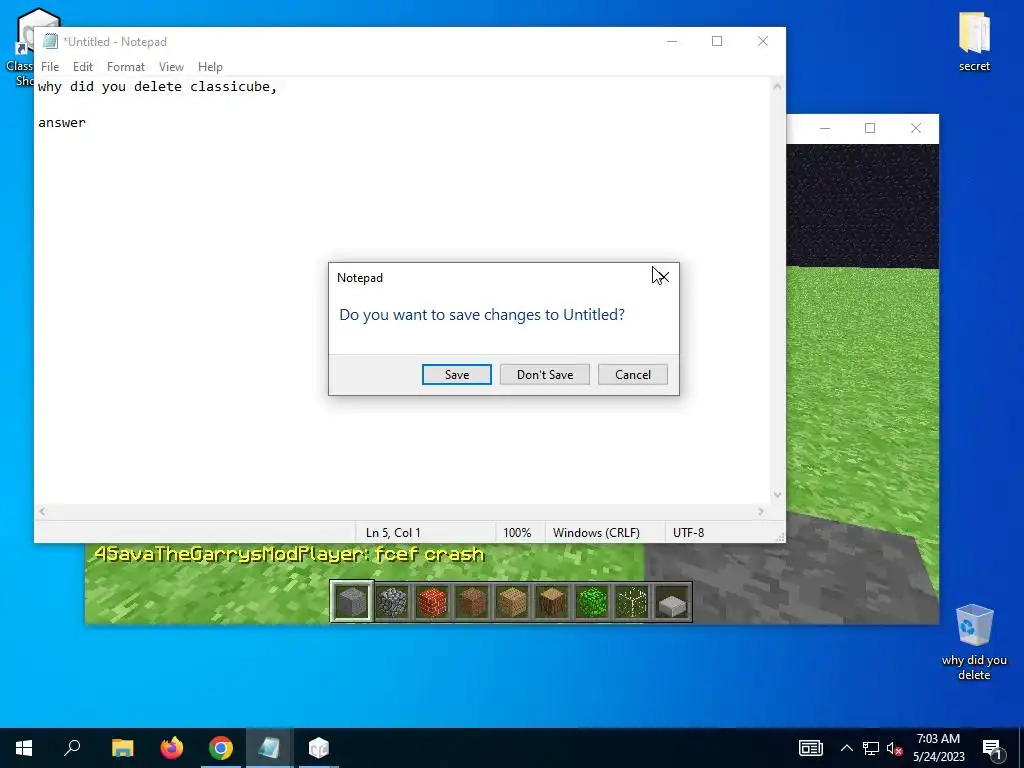Image resolution: width=1024 pixels, height=768 pixels.
Task: Close the save changes dialog
Action: (x=662, y=278)
